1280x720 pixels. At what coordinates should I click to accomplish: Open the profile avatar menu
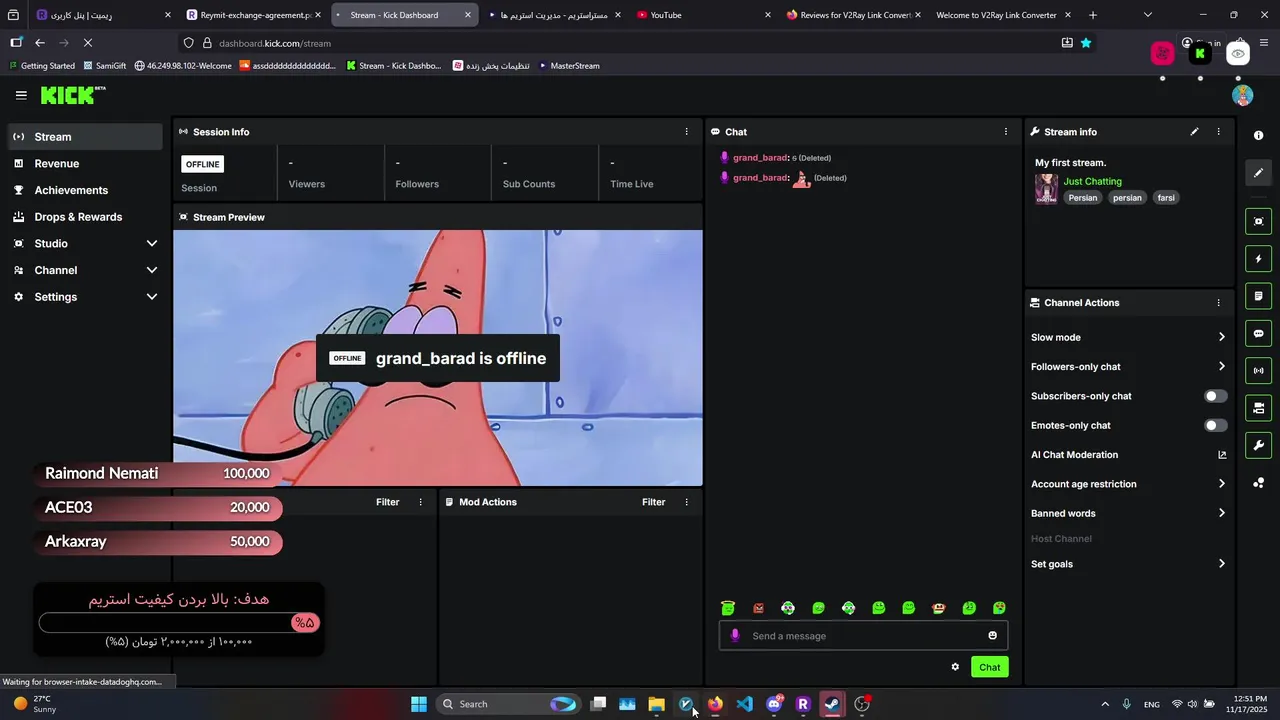(1243, 95)
